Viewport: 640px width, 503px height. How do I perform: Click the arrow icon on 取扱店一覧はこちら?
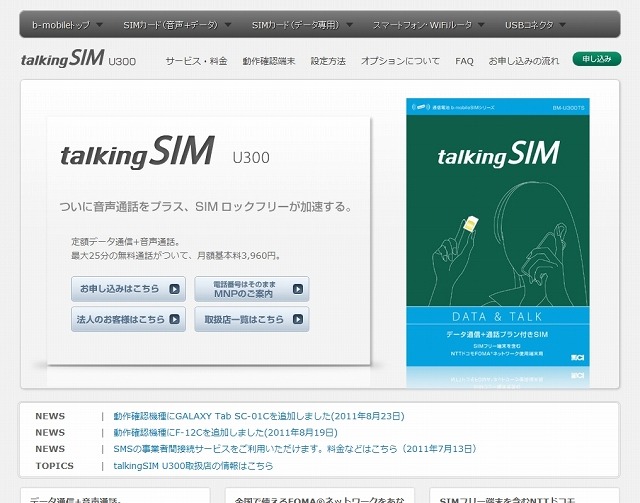point(298,319)
